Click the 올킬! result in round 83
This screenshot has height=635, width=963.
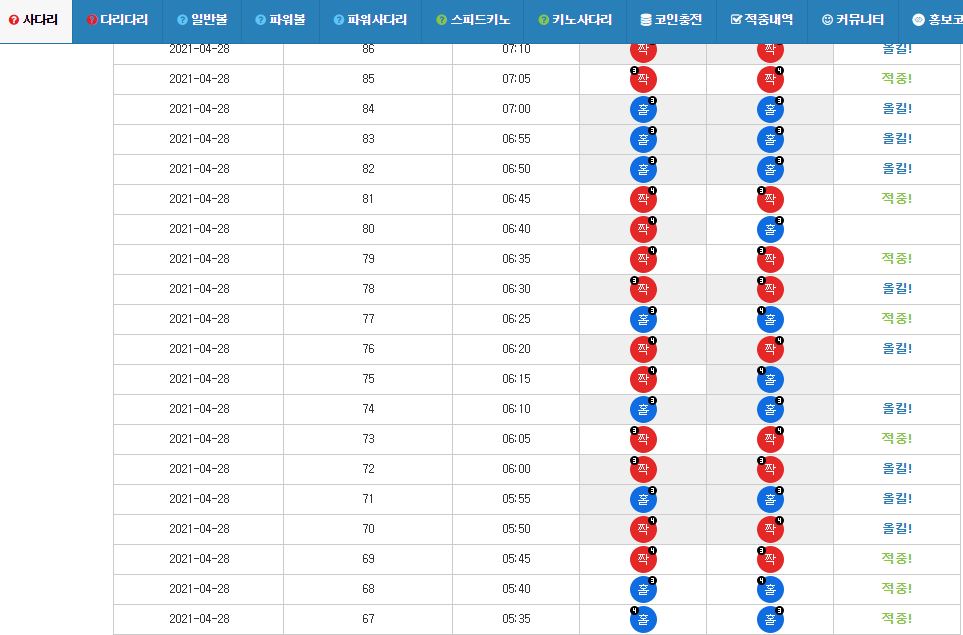(x=897, y=139)
